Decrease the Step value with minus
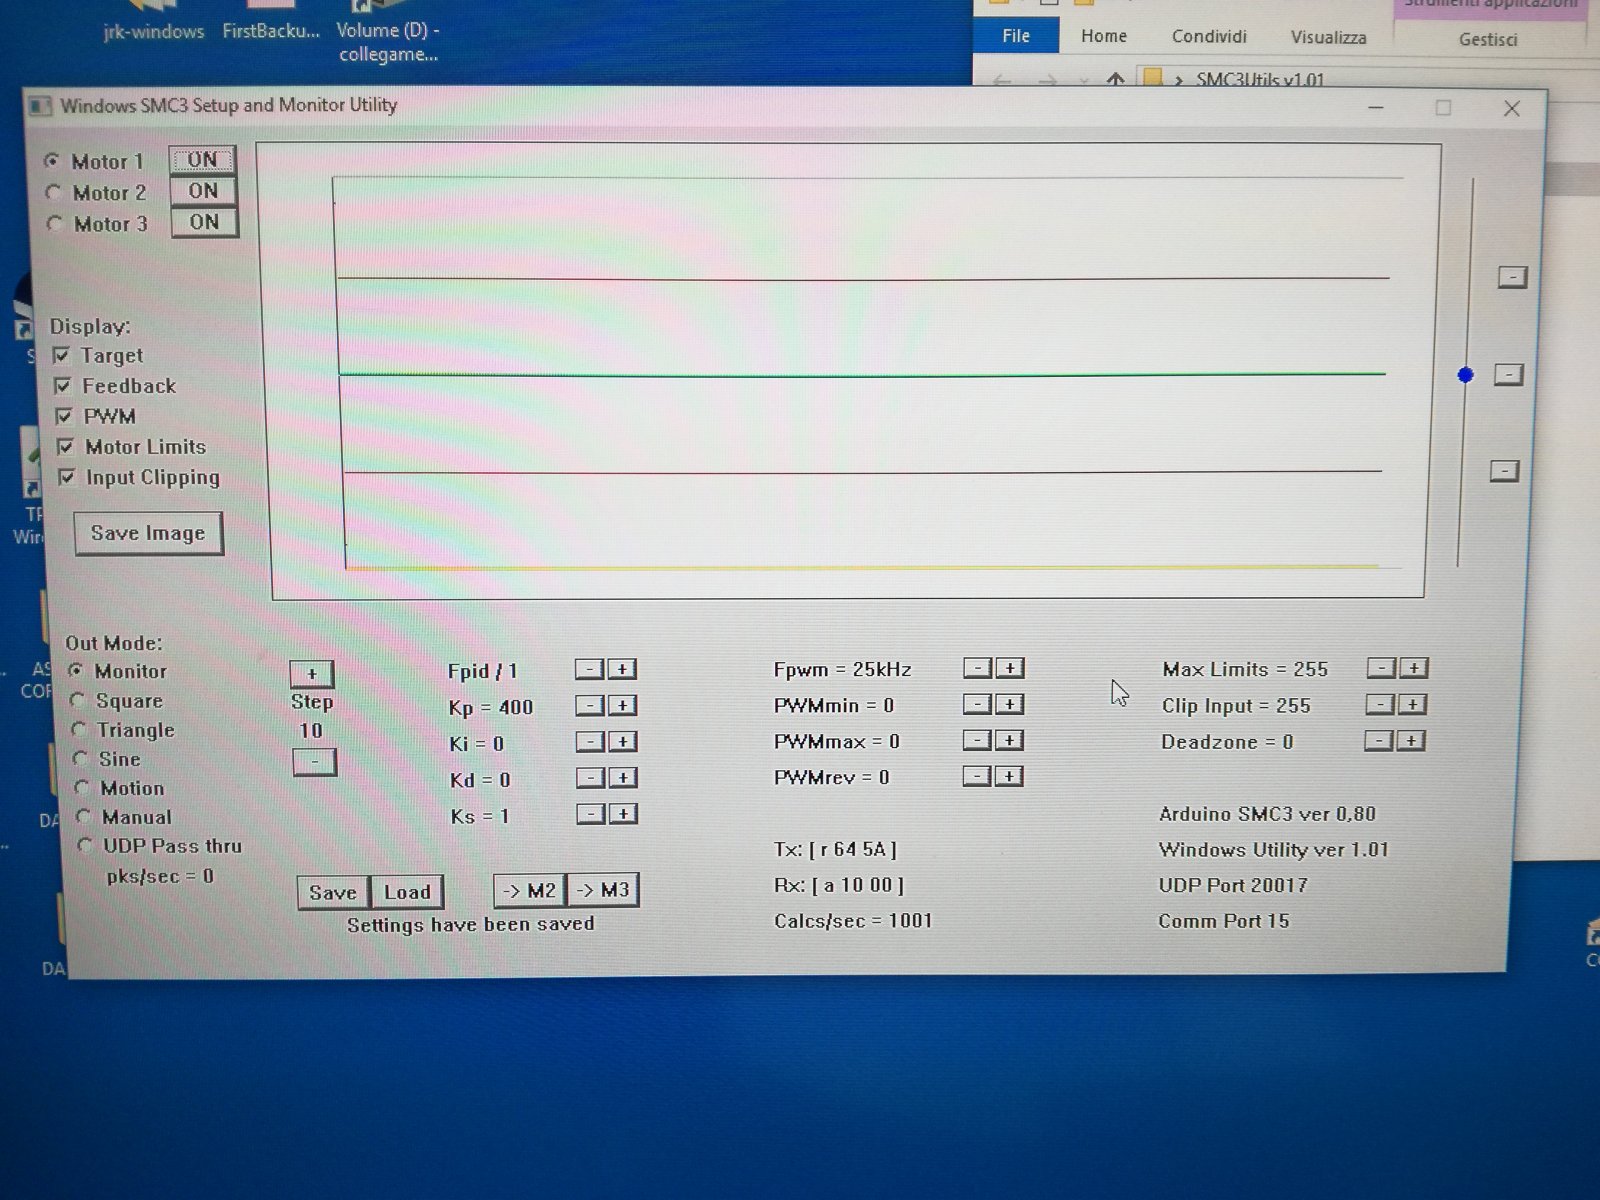 [x=314, y=762]
